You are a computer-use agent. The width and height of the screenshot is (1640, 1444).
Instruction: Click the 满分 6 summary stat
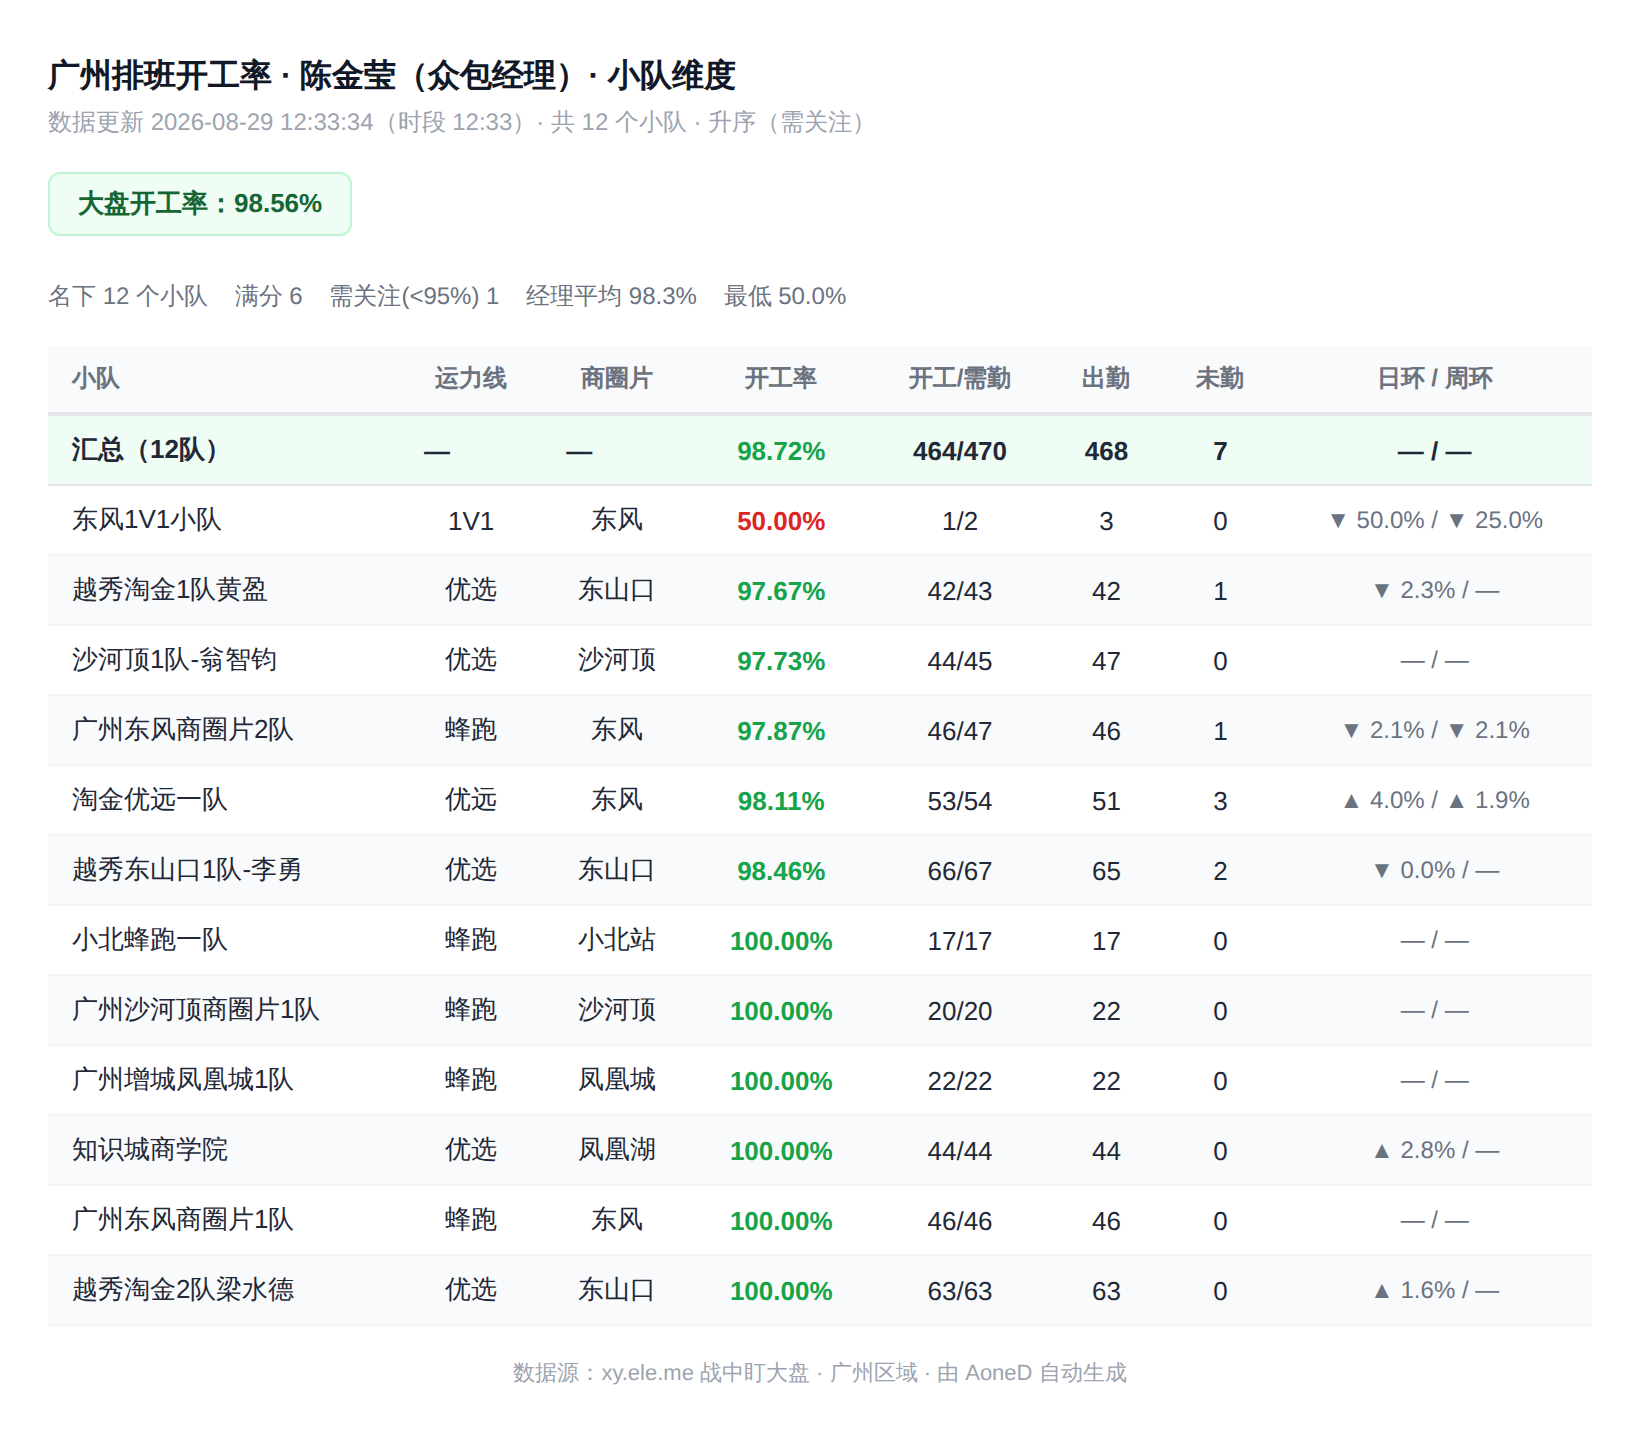[268, 296]
